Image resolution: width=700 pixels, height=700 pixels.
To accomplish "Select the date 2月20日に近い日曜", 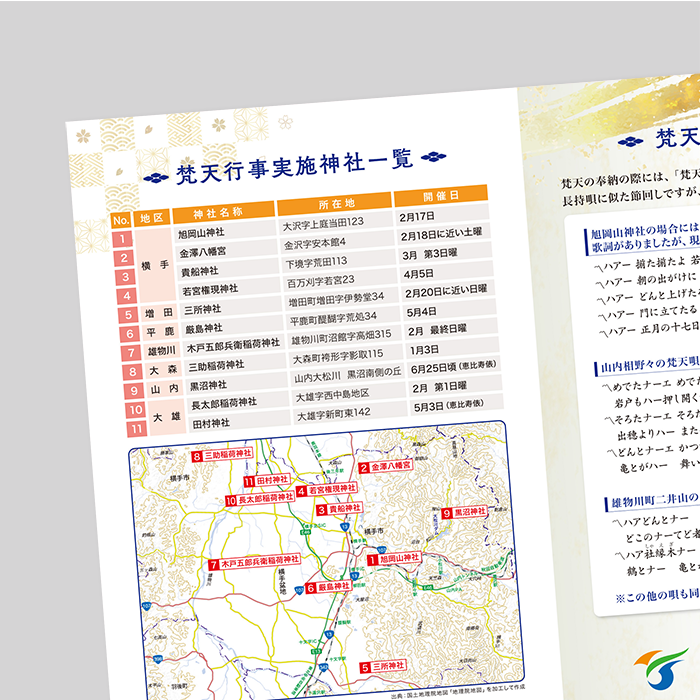I will [x=446, y=291].
